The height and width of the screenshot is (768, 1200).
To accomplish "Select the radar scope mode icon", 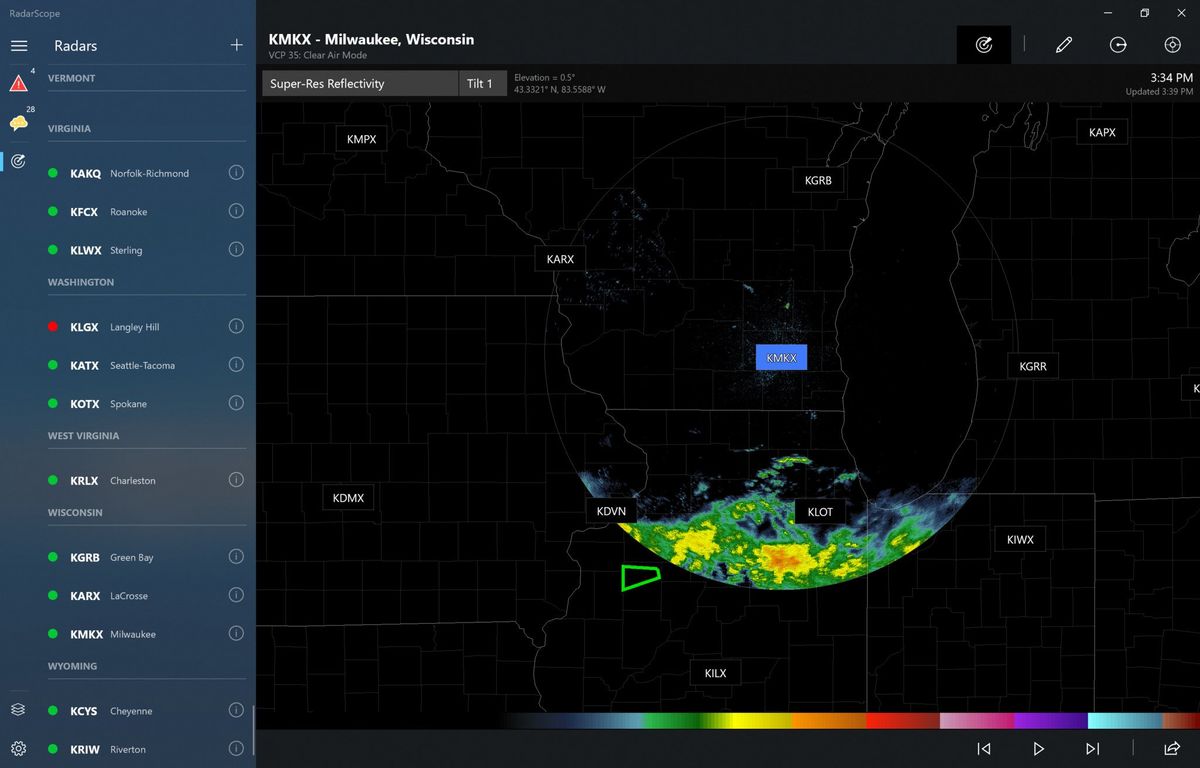I will tap(984, 45).
